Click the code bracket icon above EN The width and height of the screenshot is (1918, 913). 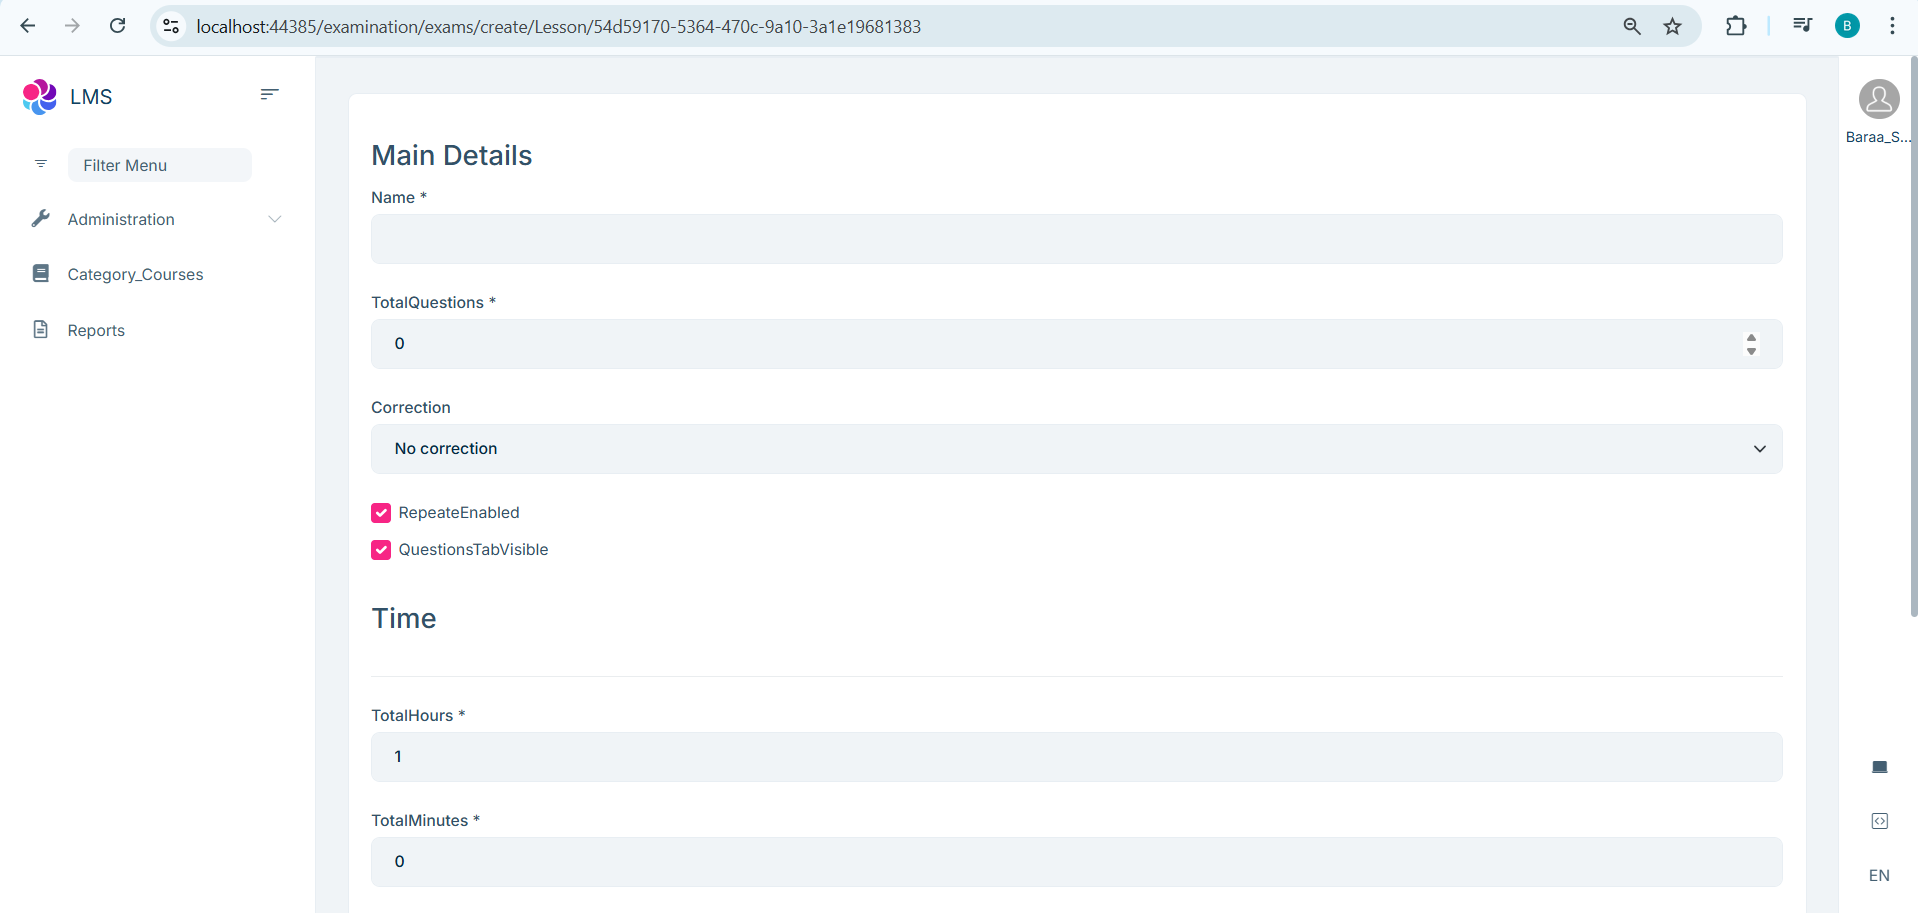(x=1879, y=821)
